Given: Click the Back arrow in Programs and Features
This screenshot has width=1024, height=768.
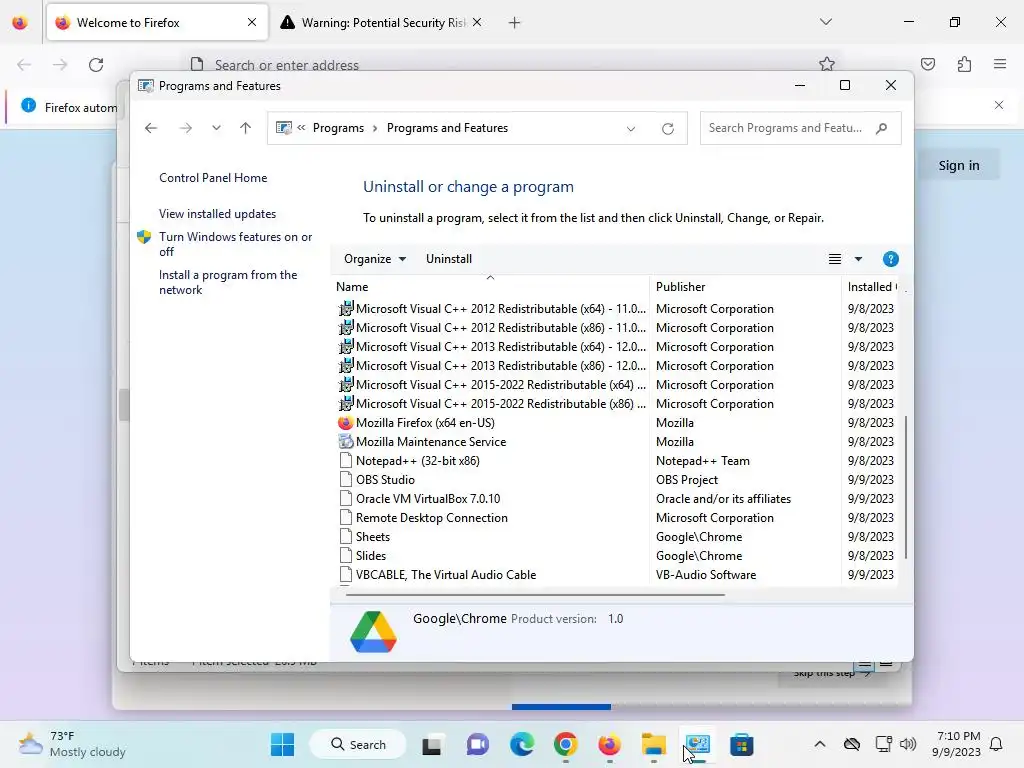Looking at the screenshot, I should pyautogui.click(x=151, y=128).
